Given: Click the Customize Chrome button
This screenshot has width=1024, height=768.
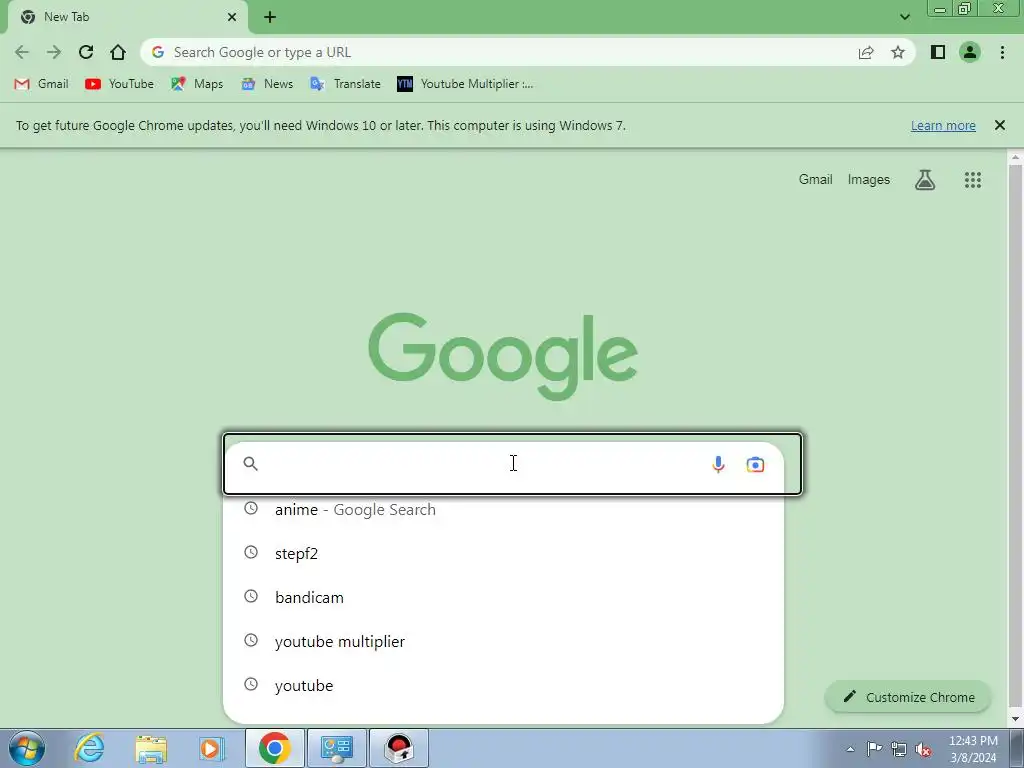Looking at the screenshot, I should point(908,697).
